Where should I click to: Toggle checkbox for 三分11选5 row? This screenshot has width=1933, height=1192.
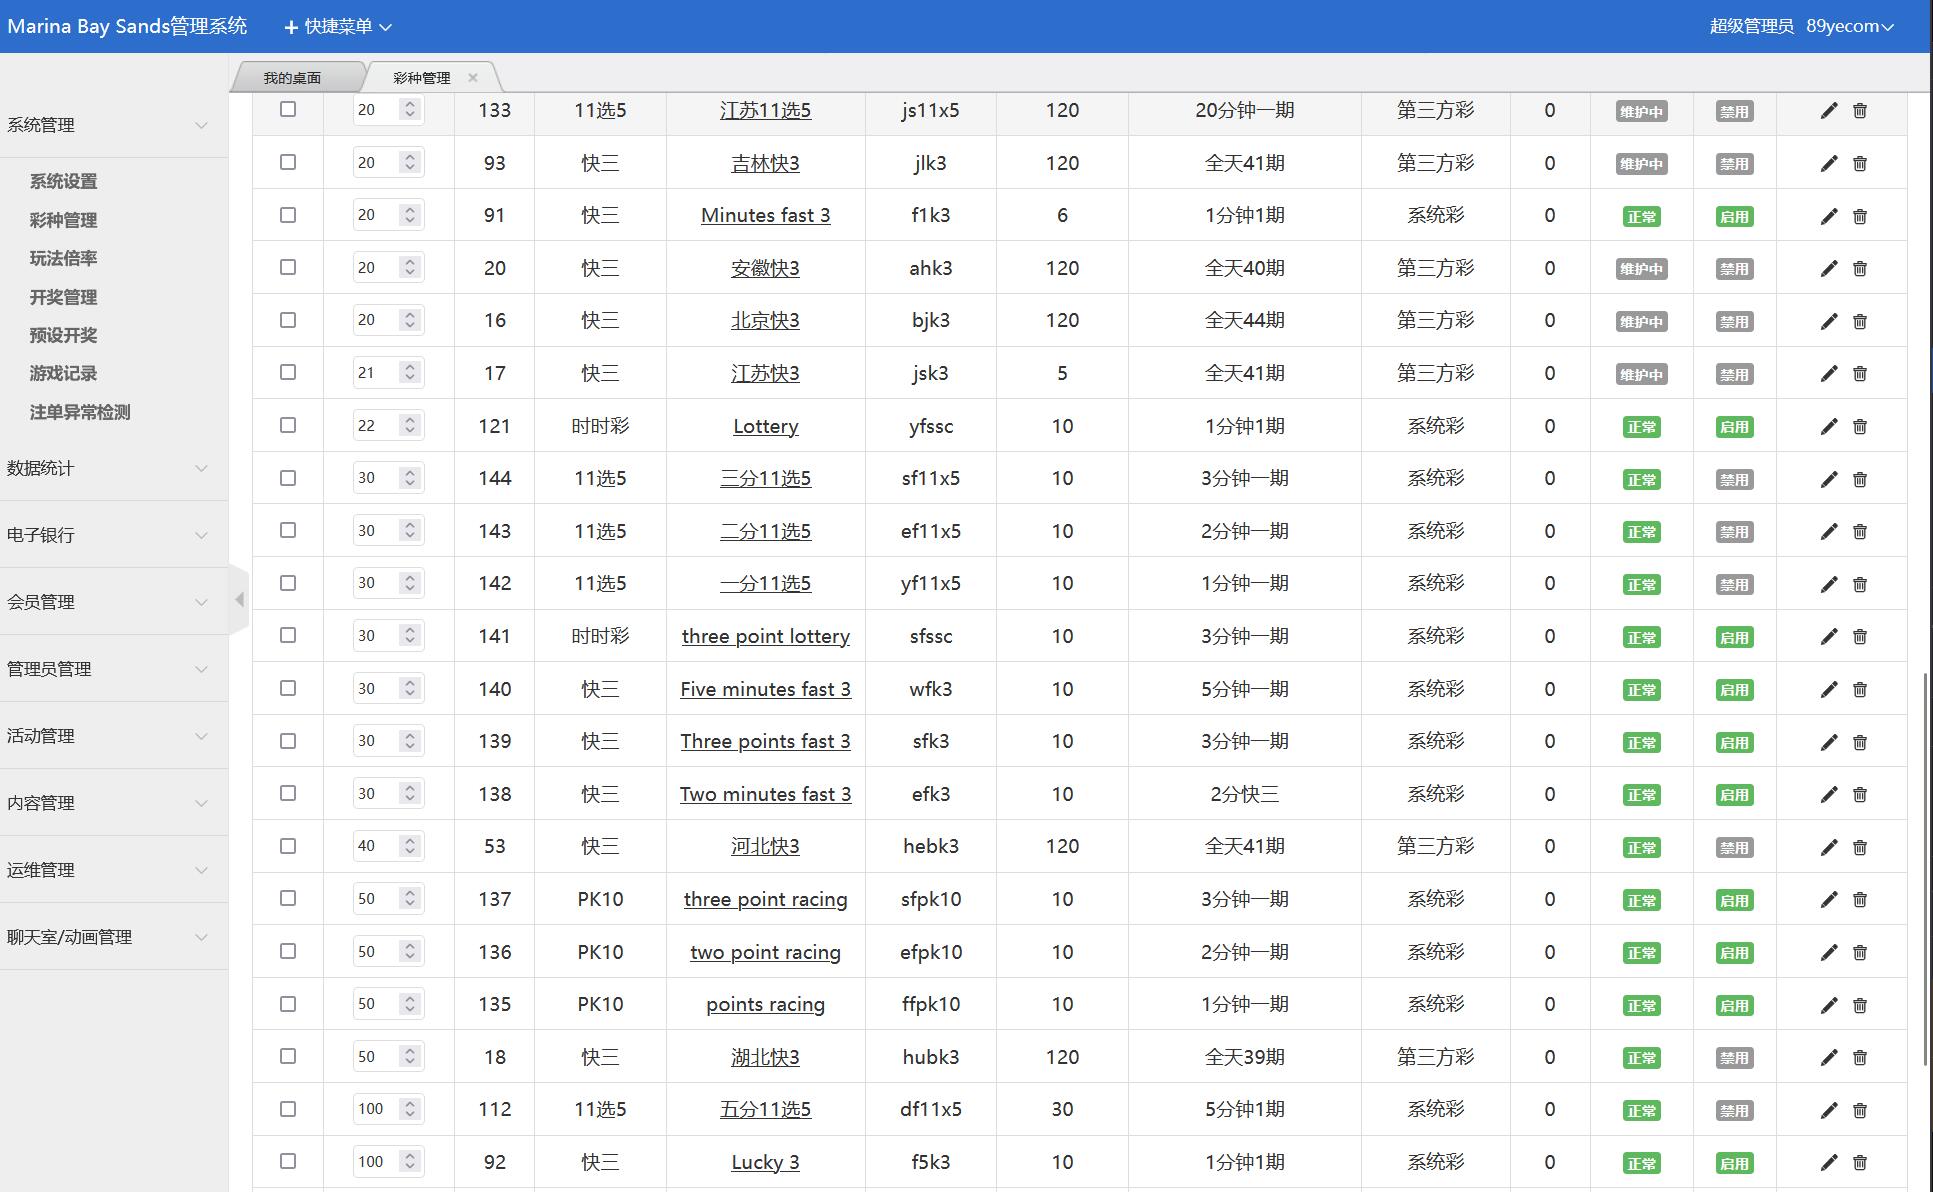(289, 477)
